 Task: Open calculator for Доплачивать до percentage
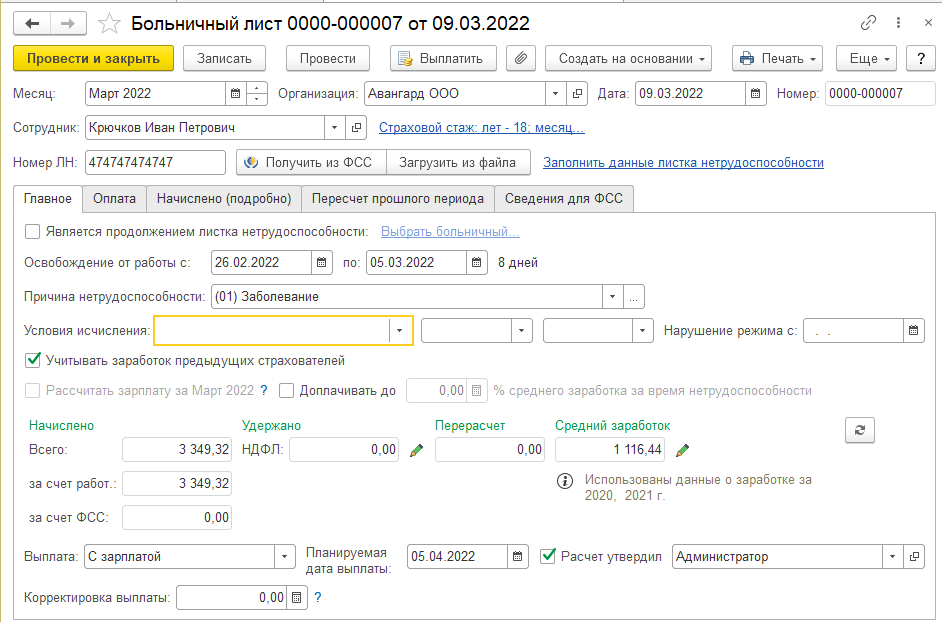pyautogui.click(x=476, y=391)
